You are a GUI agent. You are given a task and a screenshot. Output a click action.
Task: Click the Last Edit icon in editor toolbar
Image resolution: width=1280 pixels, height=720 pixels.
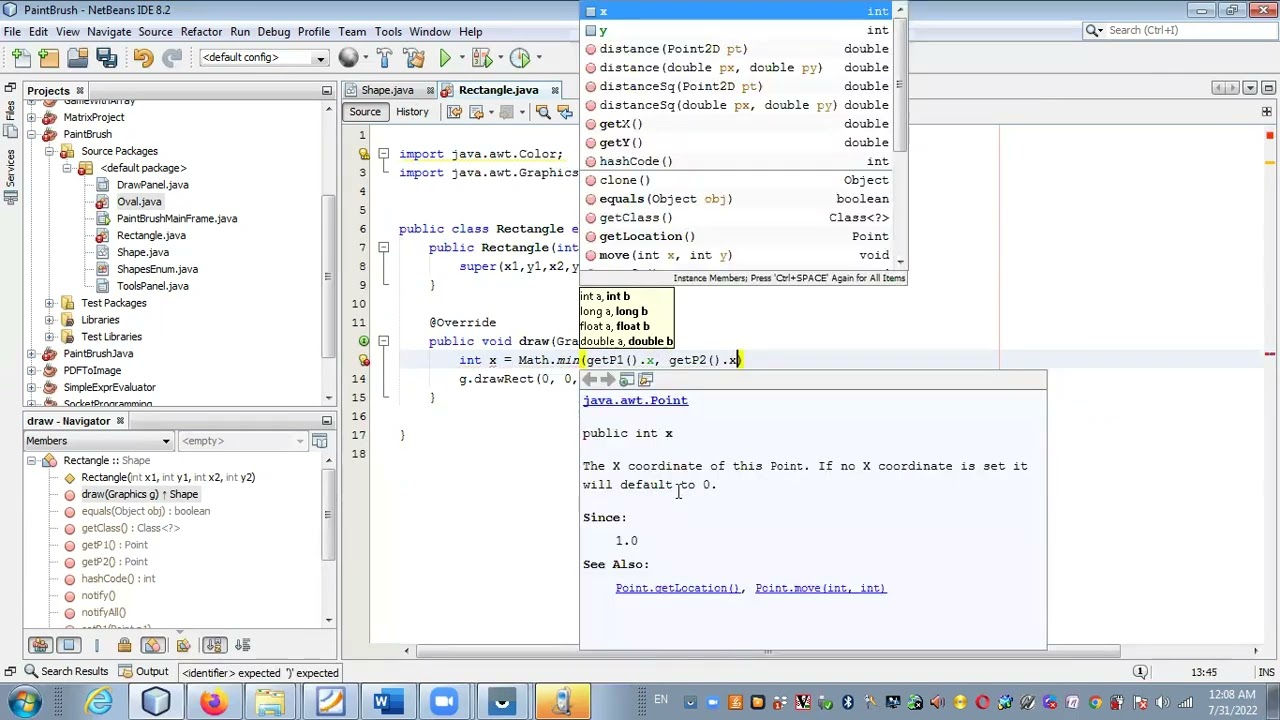(454, 112)
